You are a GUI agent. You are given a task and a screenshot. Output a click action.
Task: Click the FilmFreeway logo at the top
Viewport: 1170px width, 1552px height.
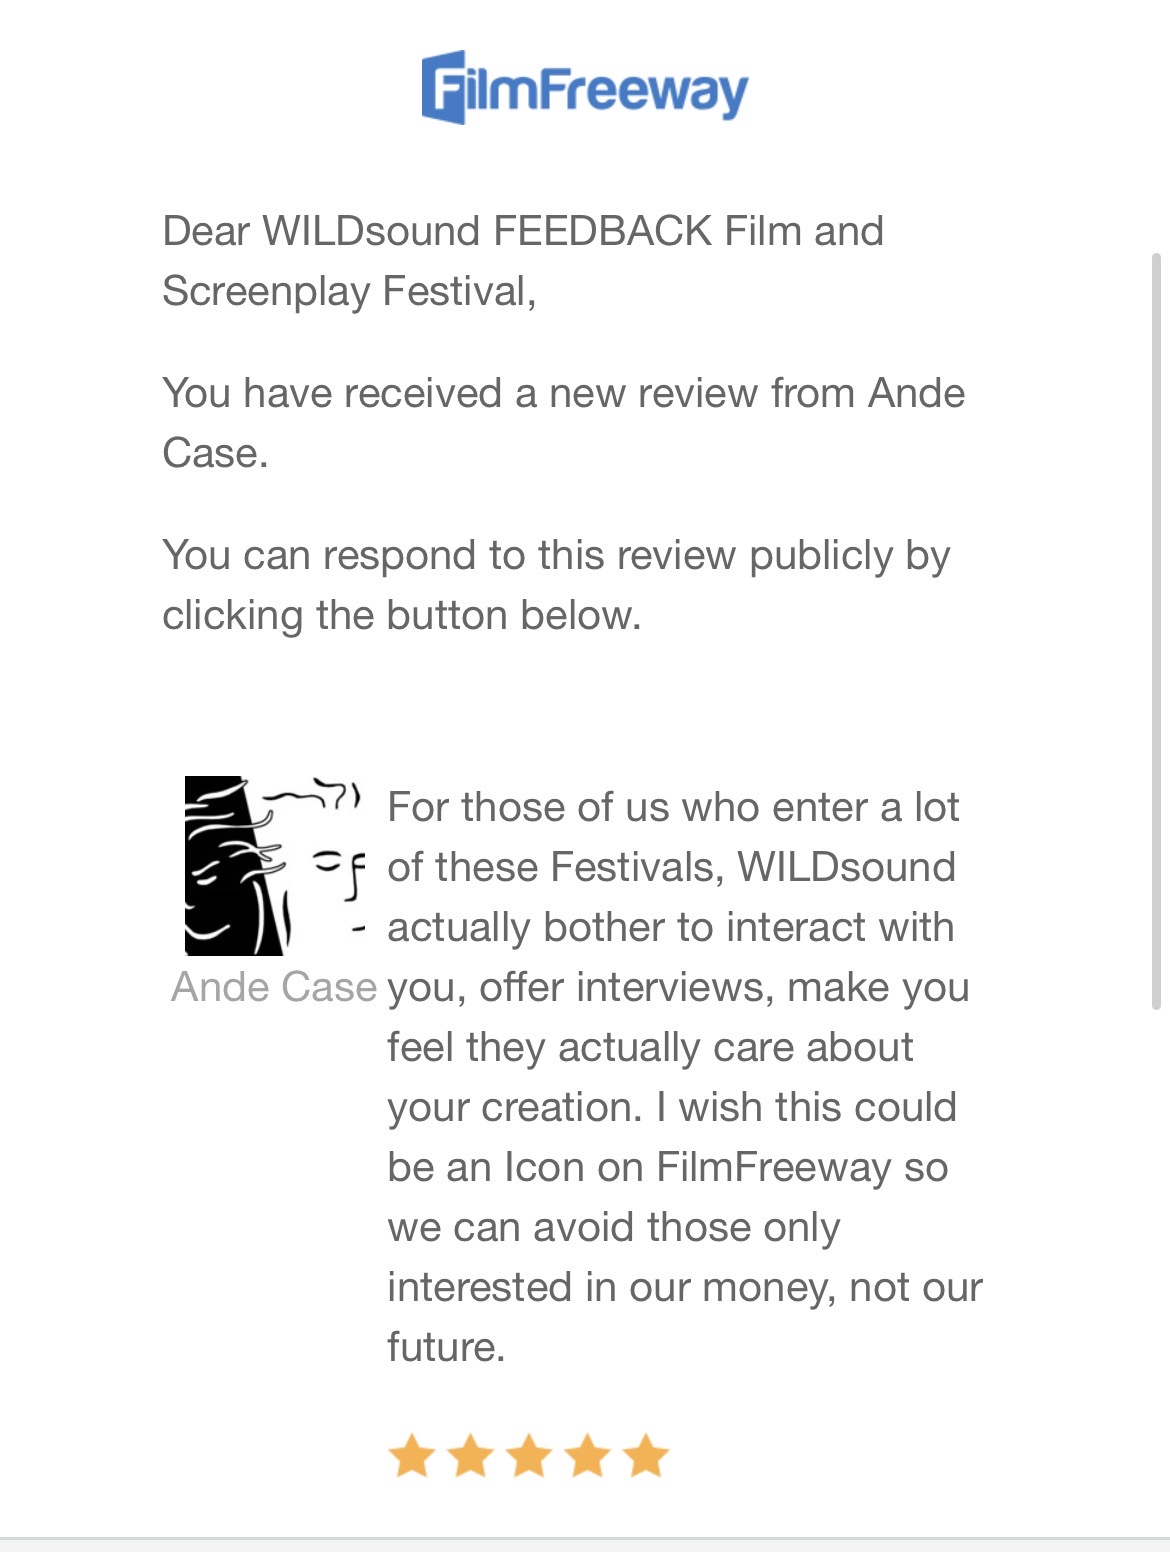585,88
